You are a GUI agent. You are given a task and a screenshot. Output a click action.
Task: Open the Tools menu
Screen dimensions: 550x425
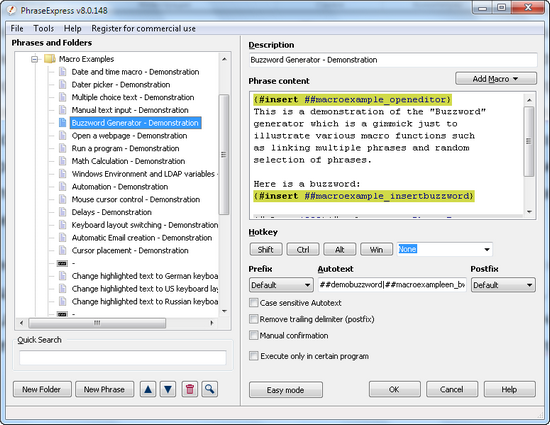coord(43,28)
